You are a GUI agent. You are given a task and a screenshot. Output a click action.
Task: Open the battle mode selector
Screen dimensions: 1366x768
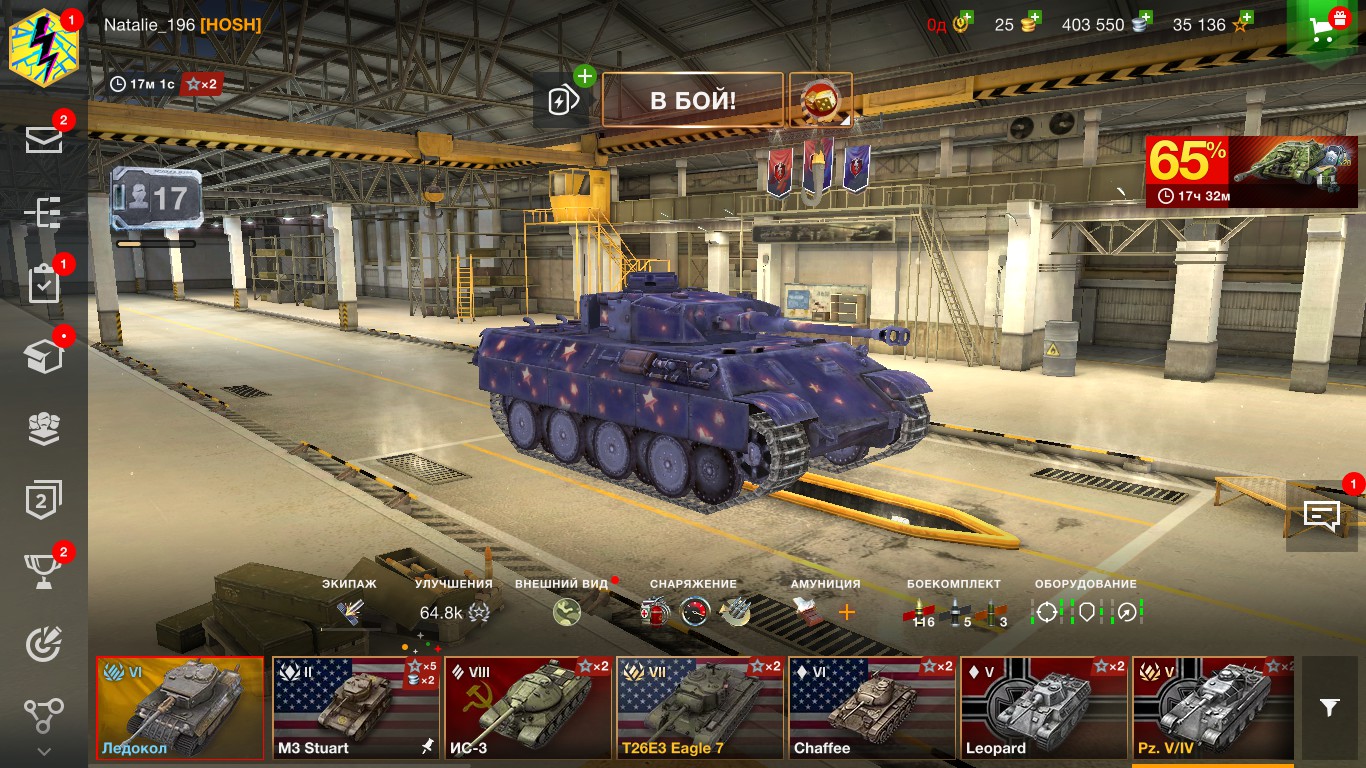pos(821,99)
